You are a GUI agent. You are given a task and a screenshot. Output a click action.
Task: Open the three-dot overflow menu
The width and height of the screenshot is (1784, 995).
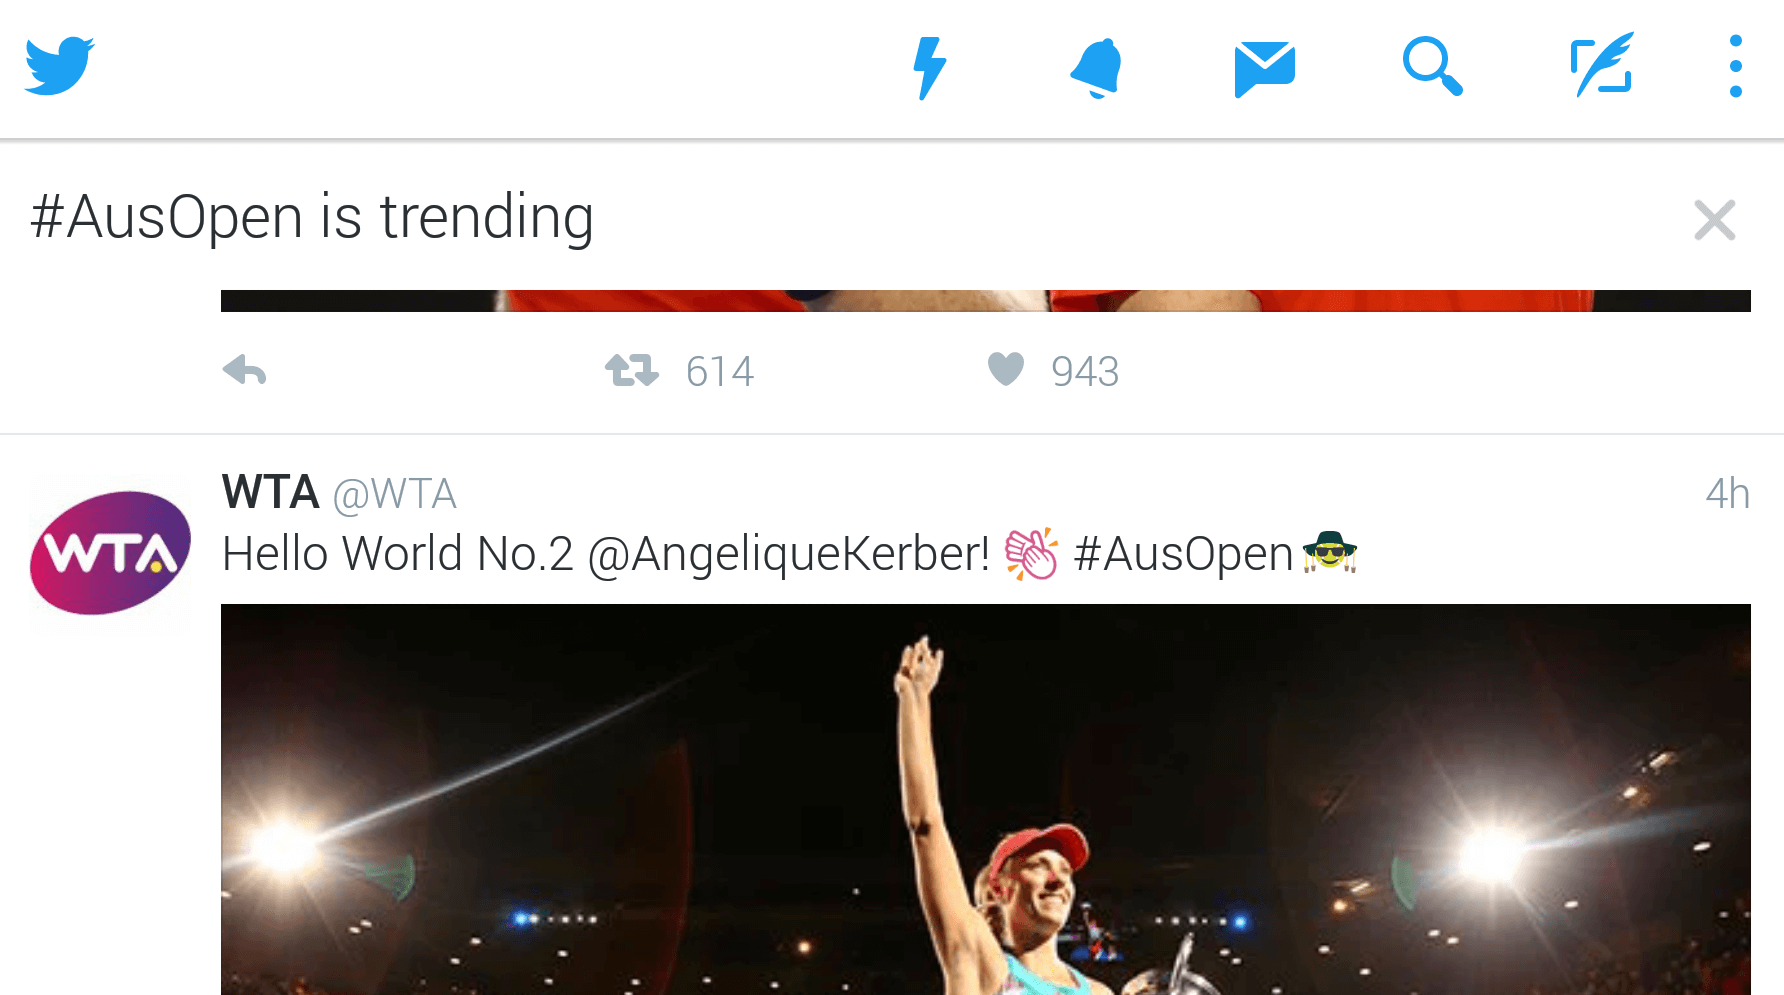[x=1735, y=67]
